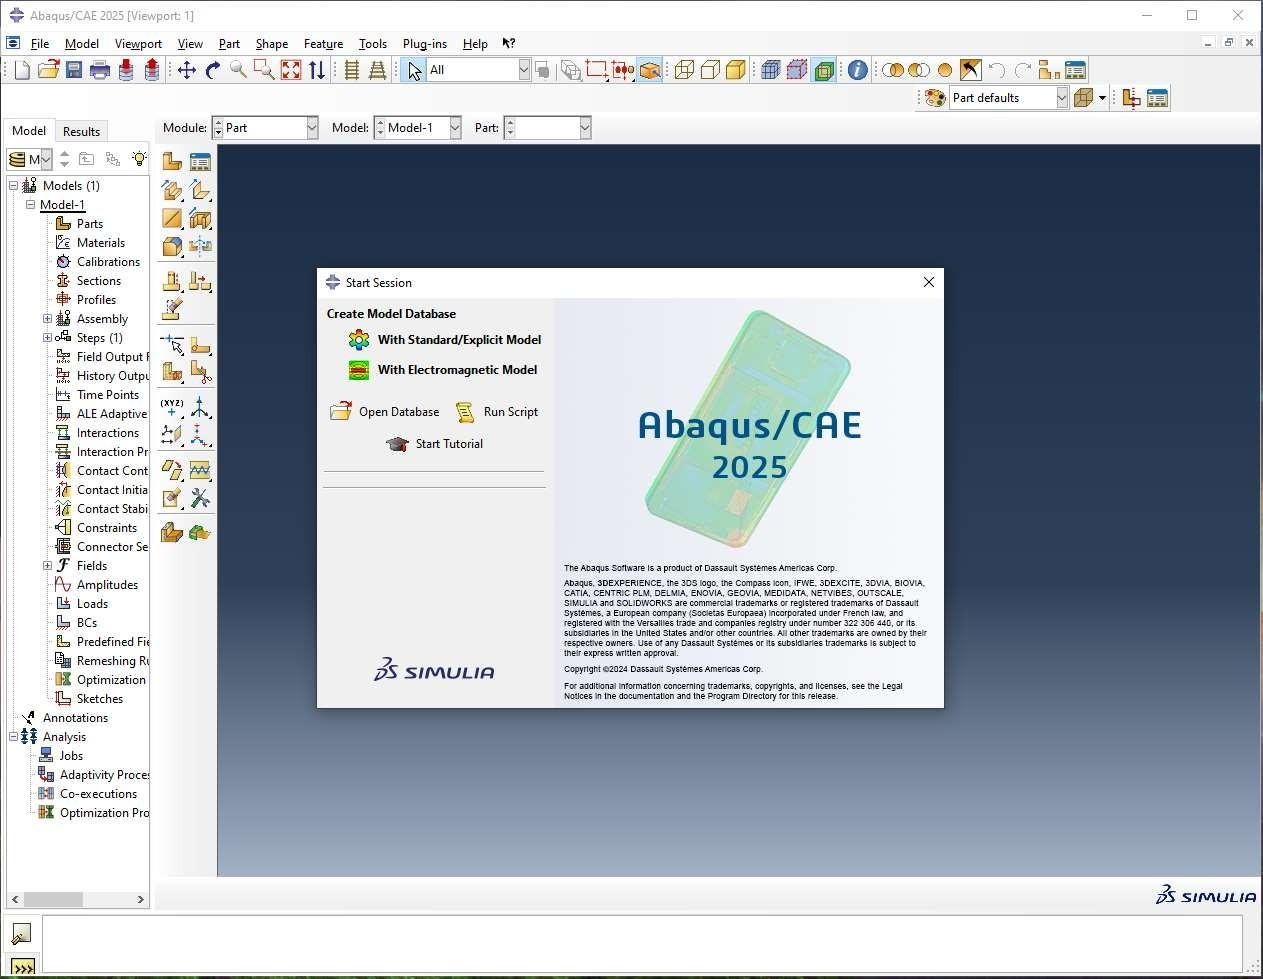Click the lightbulb icon in model tree toolbar
Screen dimensions: 1263x979
[139, 159]
